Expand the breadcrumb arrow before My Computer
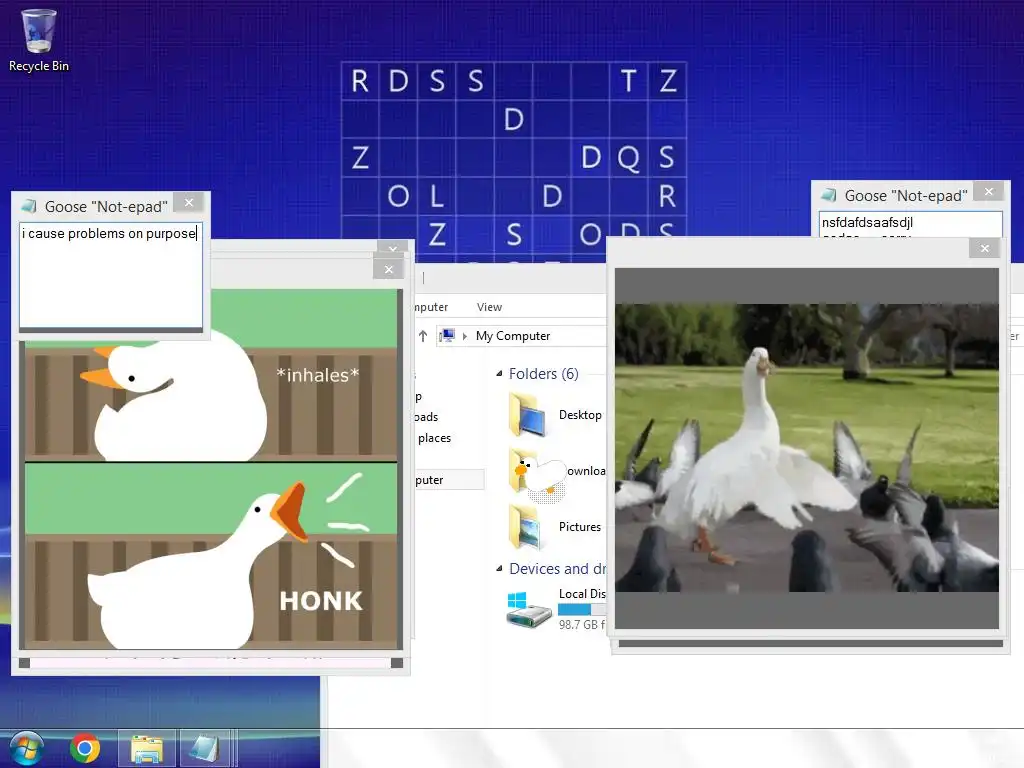Image resolution: width=1024 pixels, height=768 pixels. click(465, 336)
